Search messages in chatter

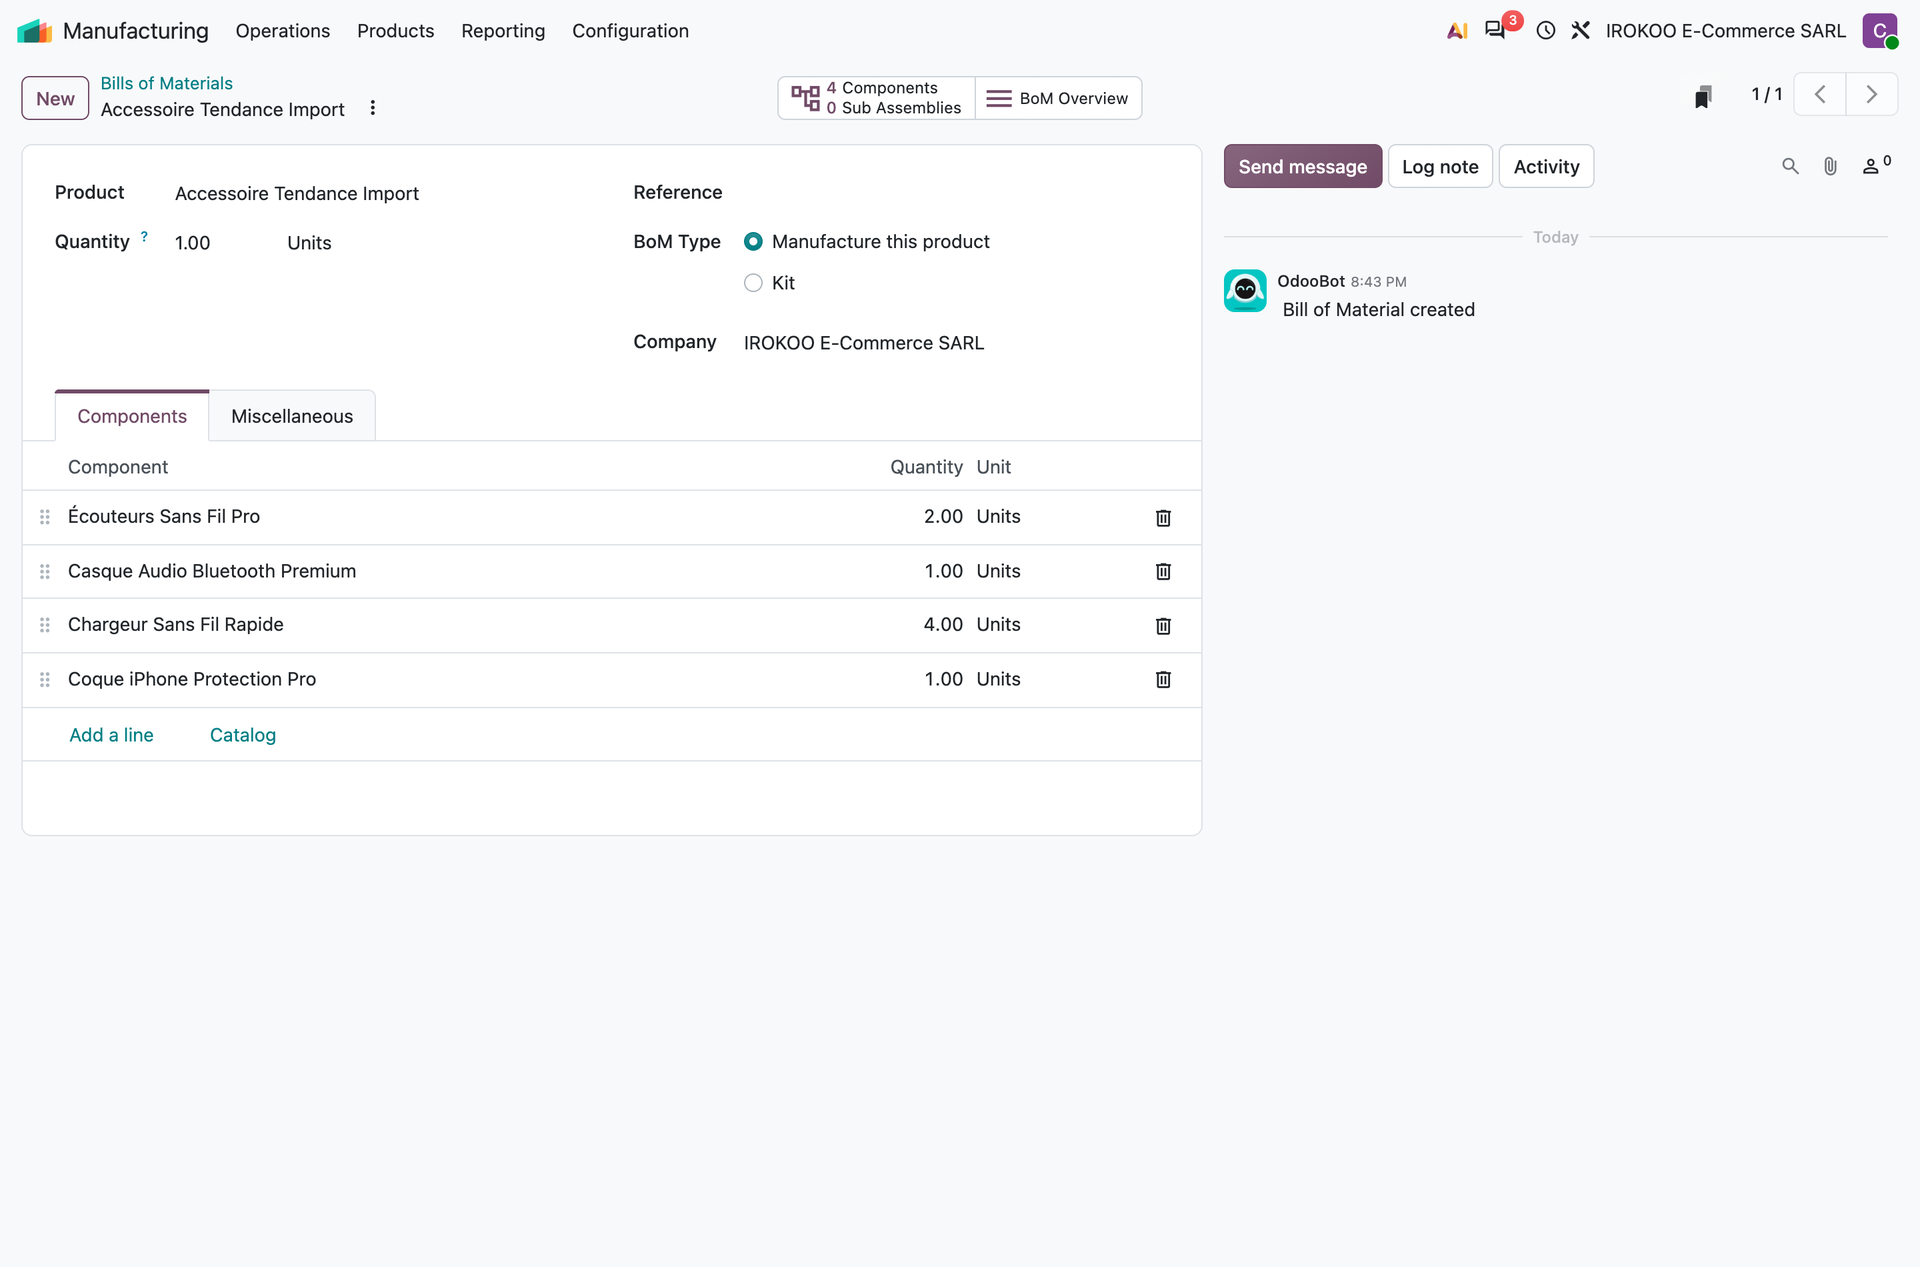(1790, 166)
